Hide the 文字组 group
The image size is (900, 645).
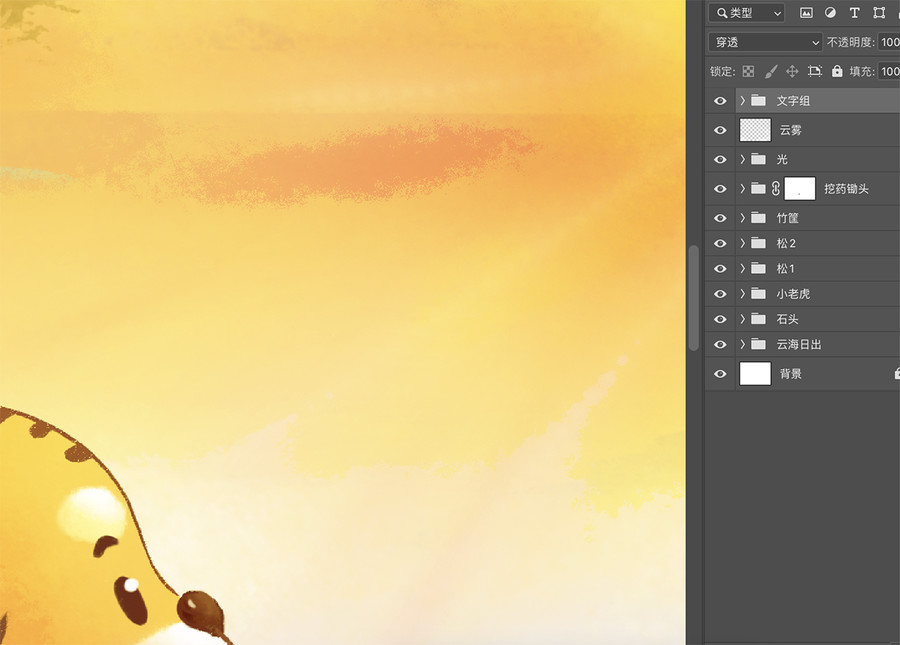pyautogui.click(x=720, y=101)
